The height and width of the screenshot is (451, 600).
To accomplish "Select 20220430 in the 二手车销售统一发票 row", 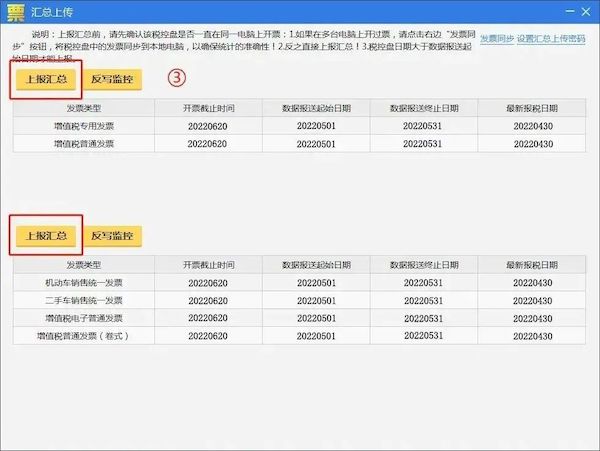I will pyautogui.click(x=533, y=301).
